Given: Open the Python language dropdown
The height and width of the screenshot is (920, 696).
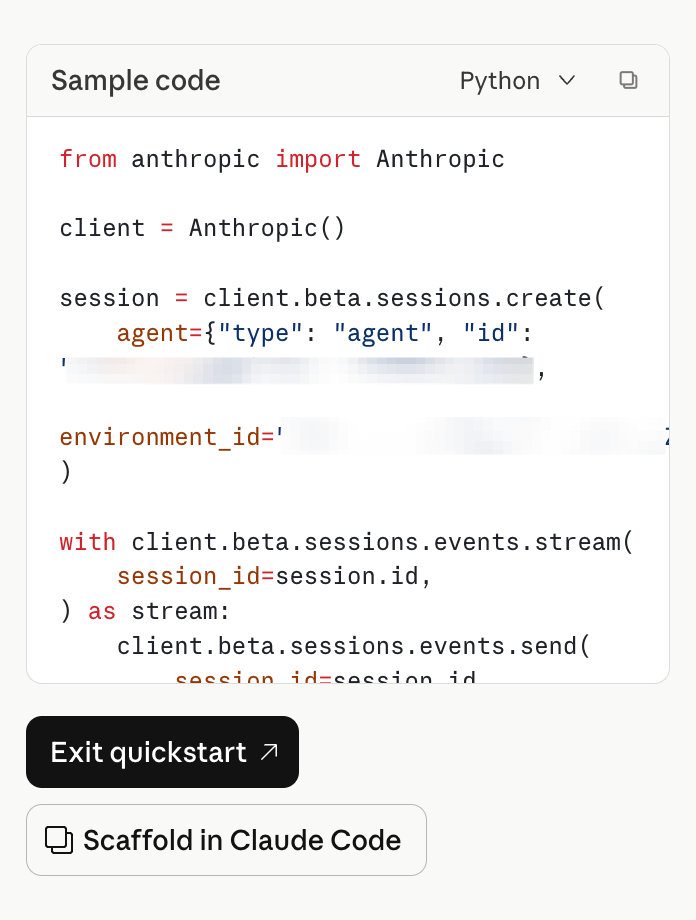Looking at the screenshot, I should [x=518, y=80].
